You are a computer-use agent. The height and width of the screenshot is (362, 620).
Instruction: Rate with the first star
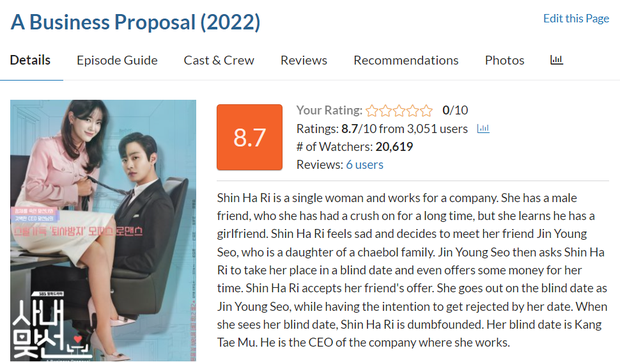point(372,111)
